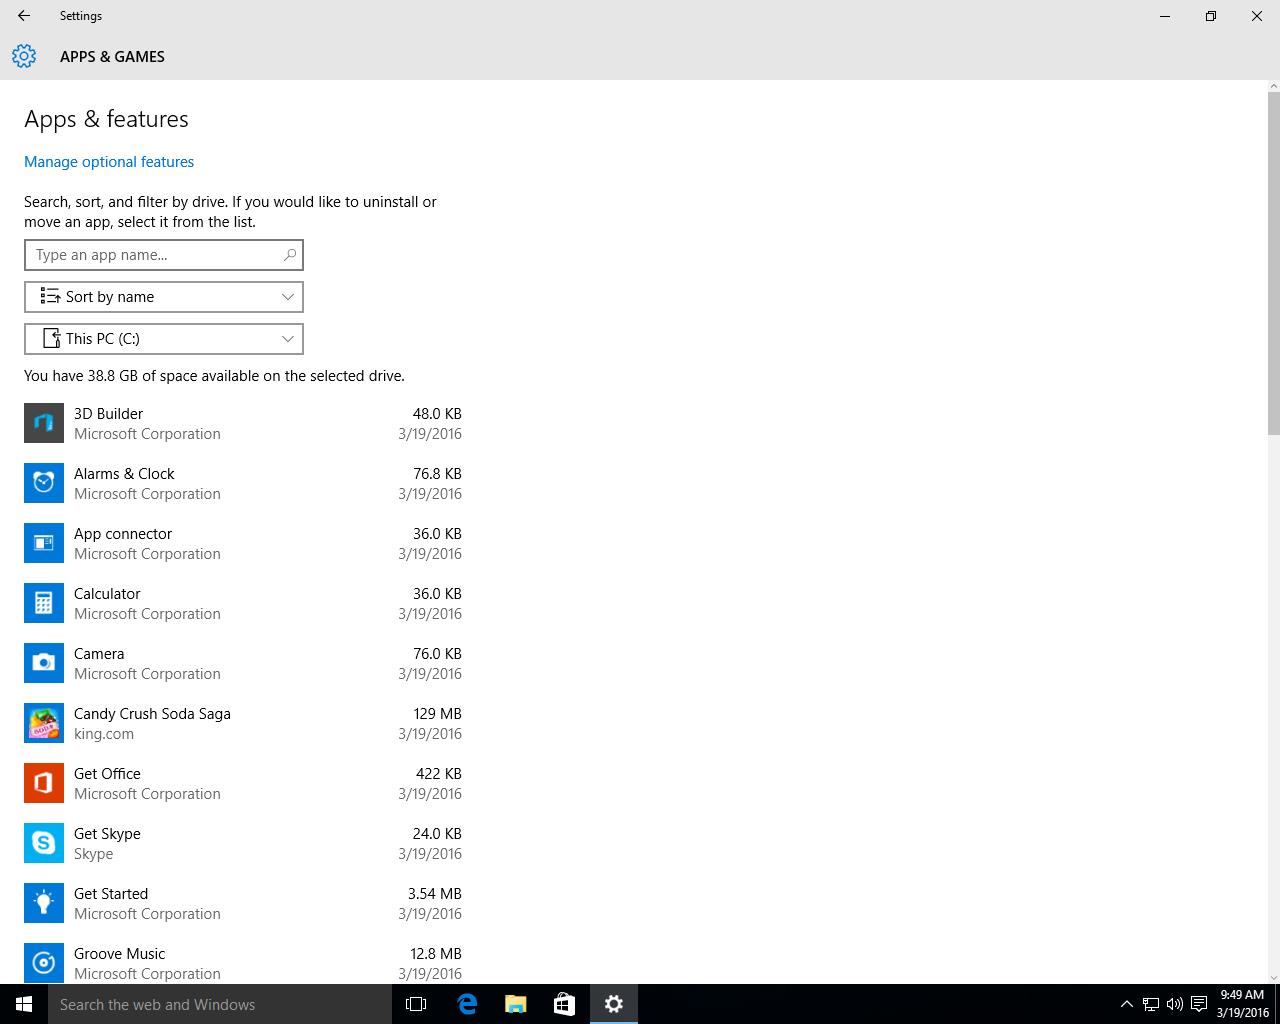Open the This PC (C:) drive dropdown

[x=164, y=339]
